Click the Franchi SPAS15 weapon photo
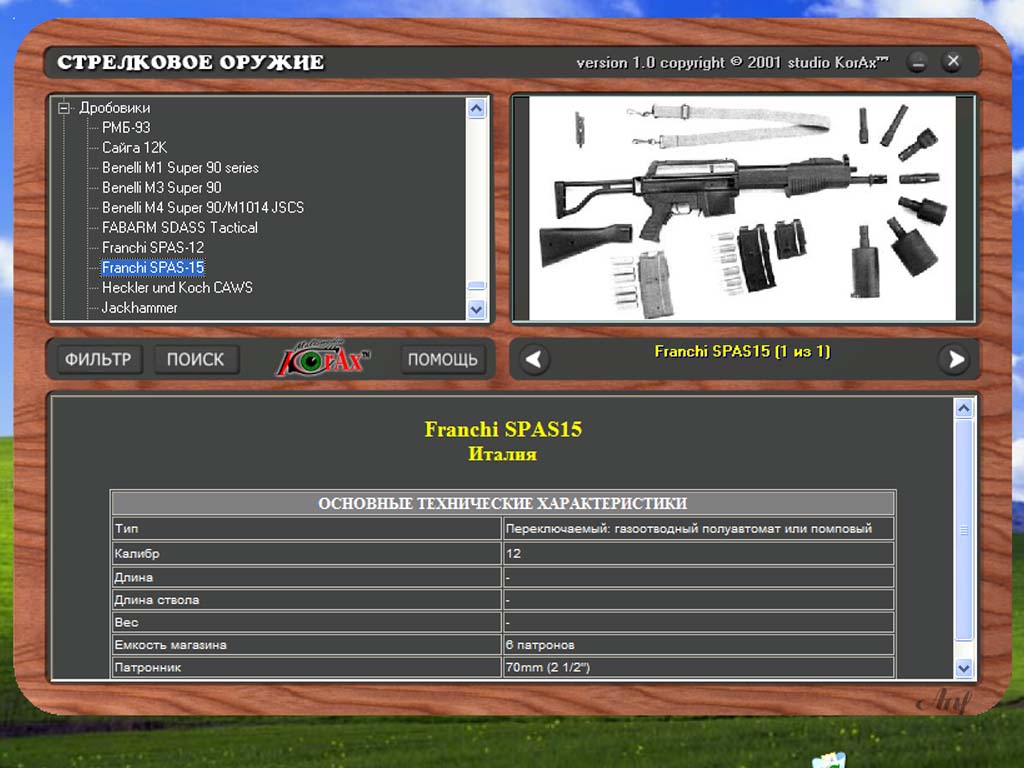Image resolution: width=1024 pixels, height=768 pixels. (743, 208)
